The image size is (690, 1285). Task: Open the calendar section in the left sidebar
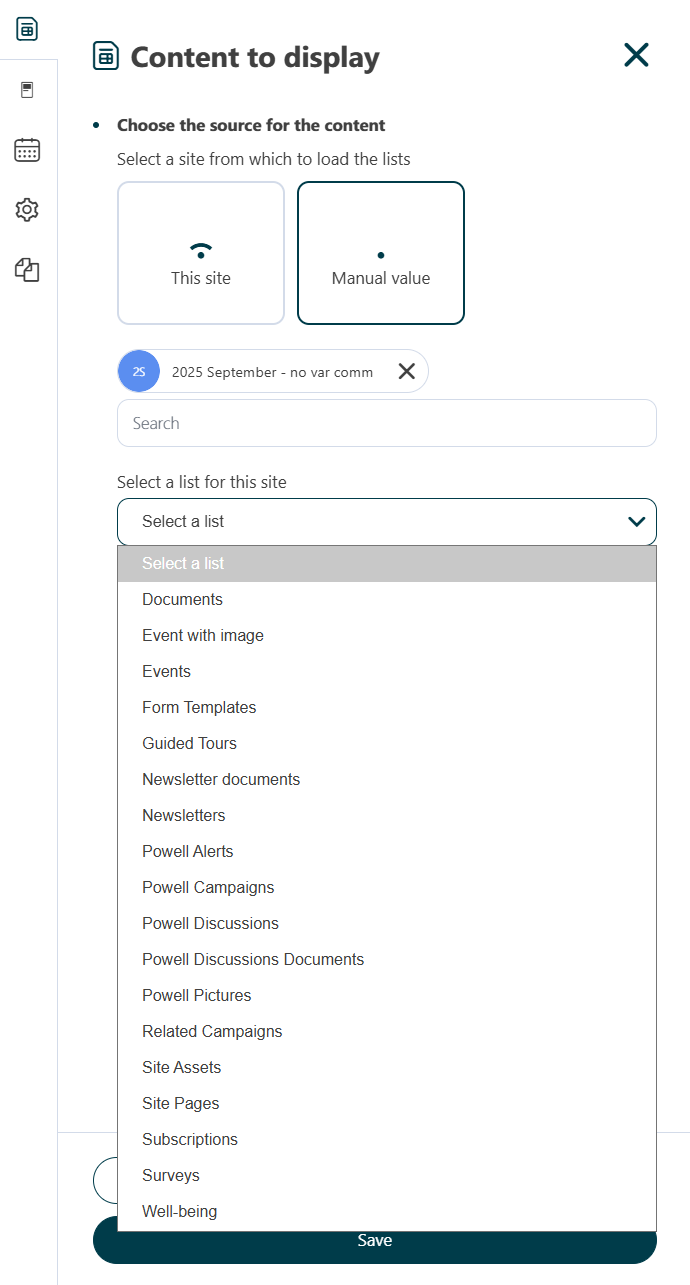(x=27, y=149)
